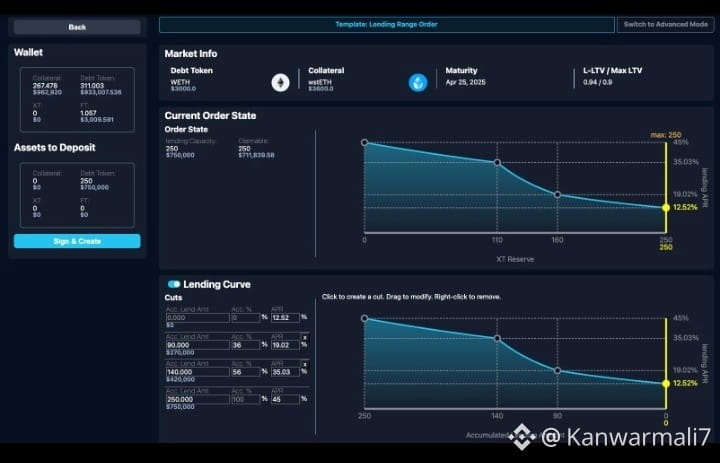Click the 90 cut point on Lending Curve chart
This screenshot has height=463, width=720.
pyautogui.click(x=557, y=370)
